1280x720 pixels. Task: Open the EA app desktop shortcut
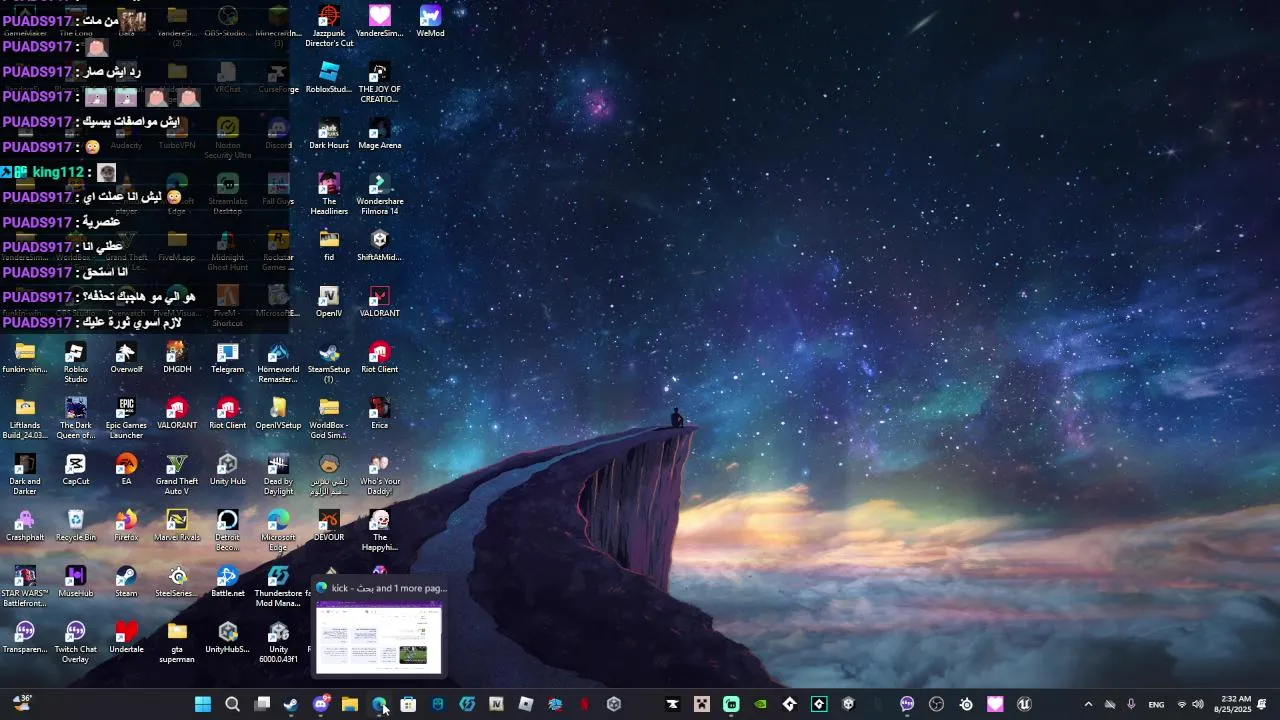(126, 470)
